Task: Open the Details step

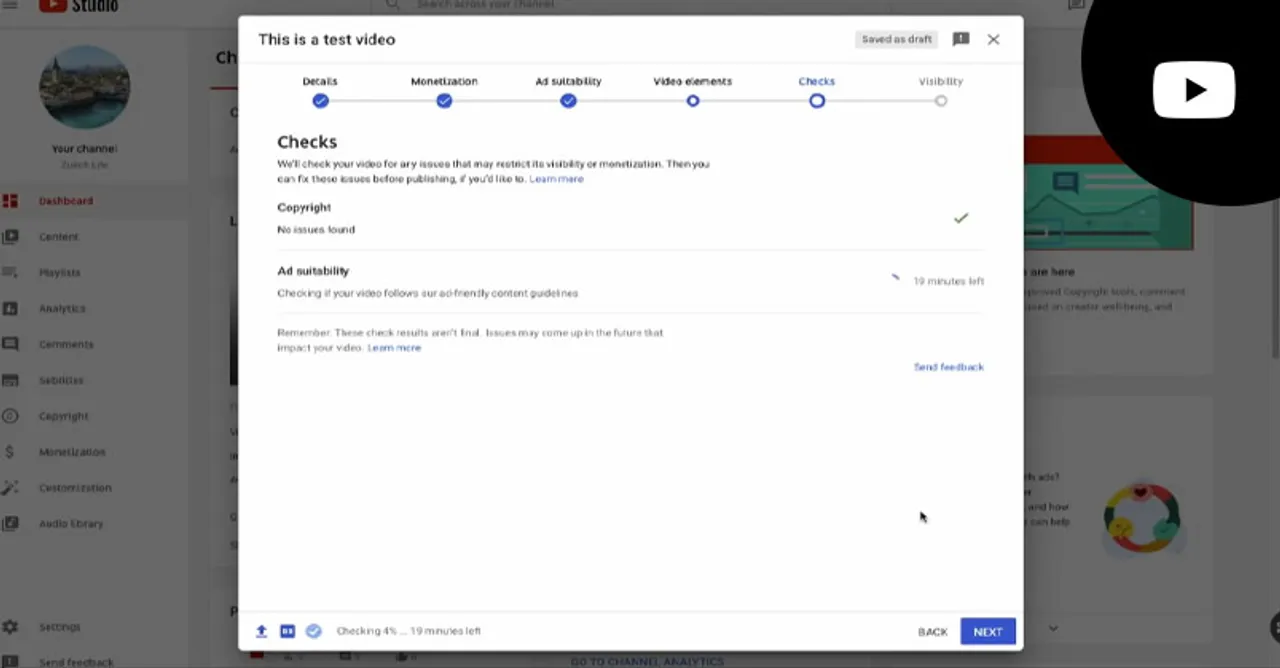Action: pyautogui.click(x=320, y=91)
